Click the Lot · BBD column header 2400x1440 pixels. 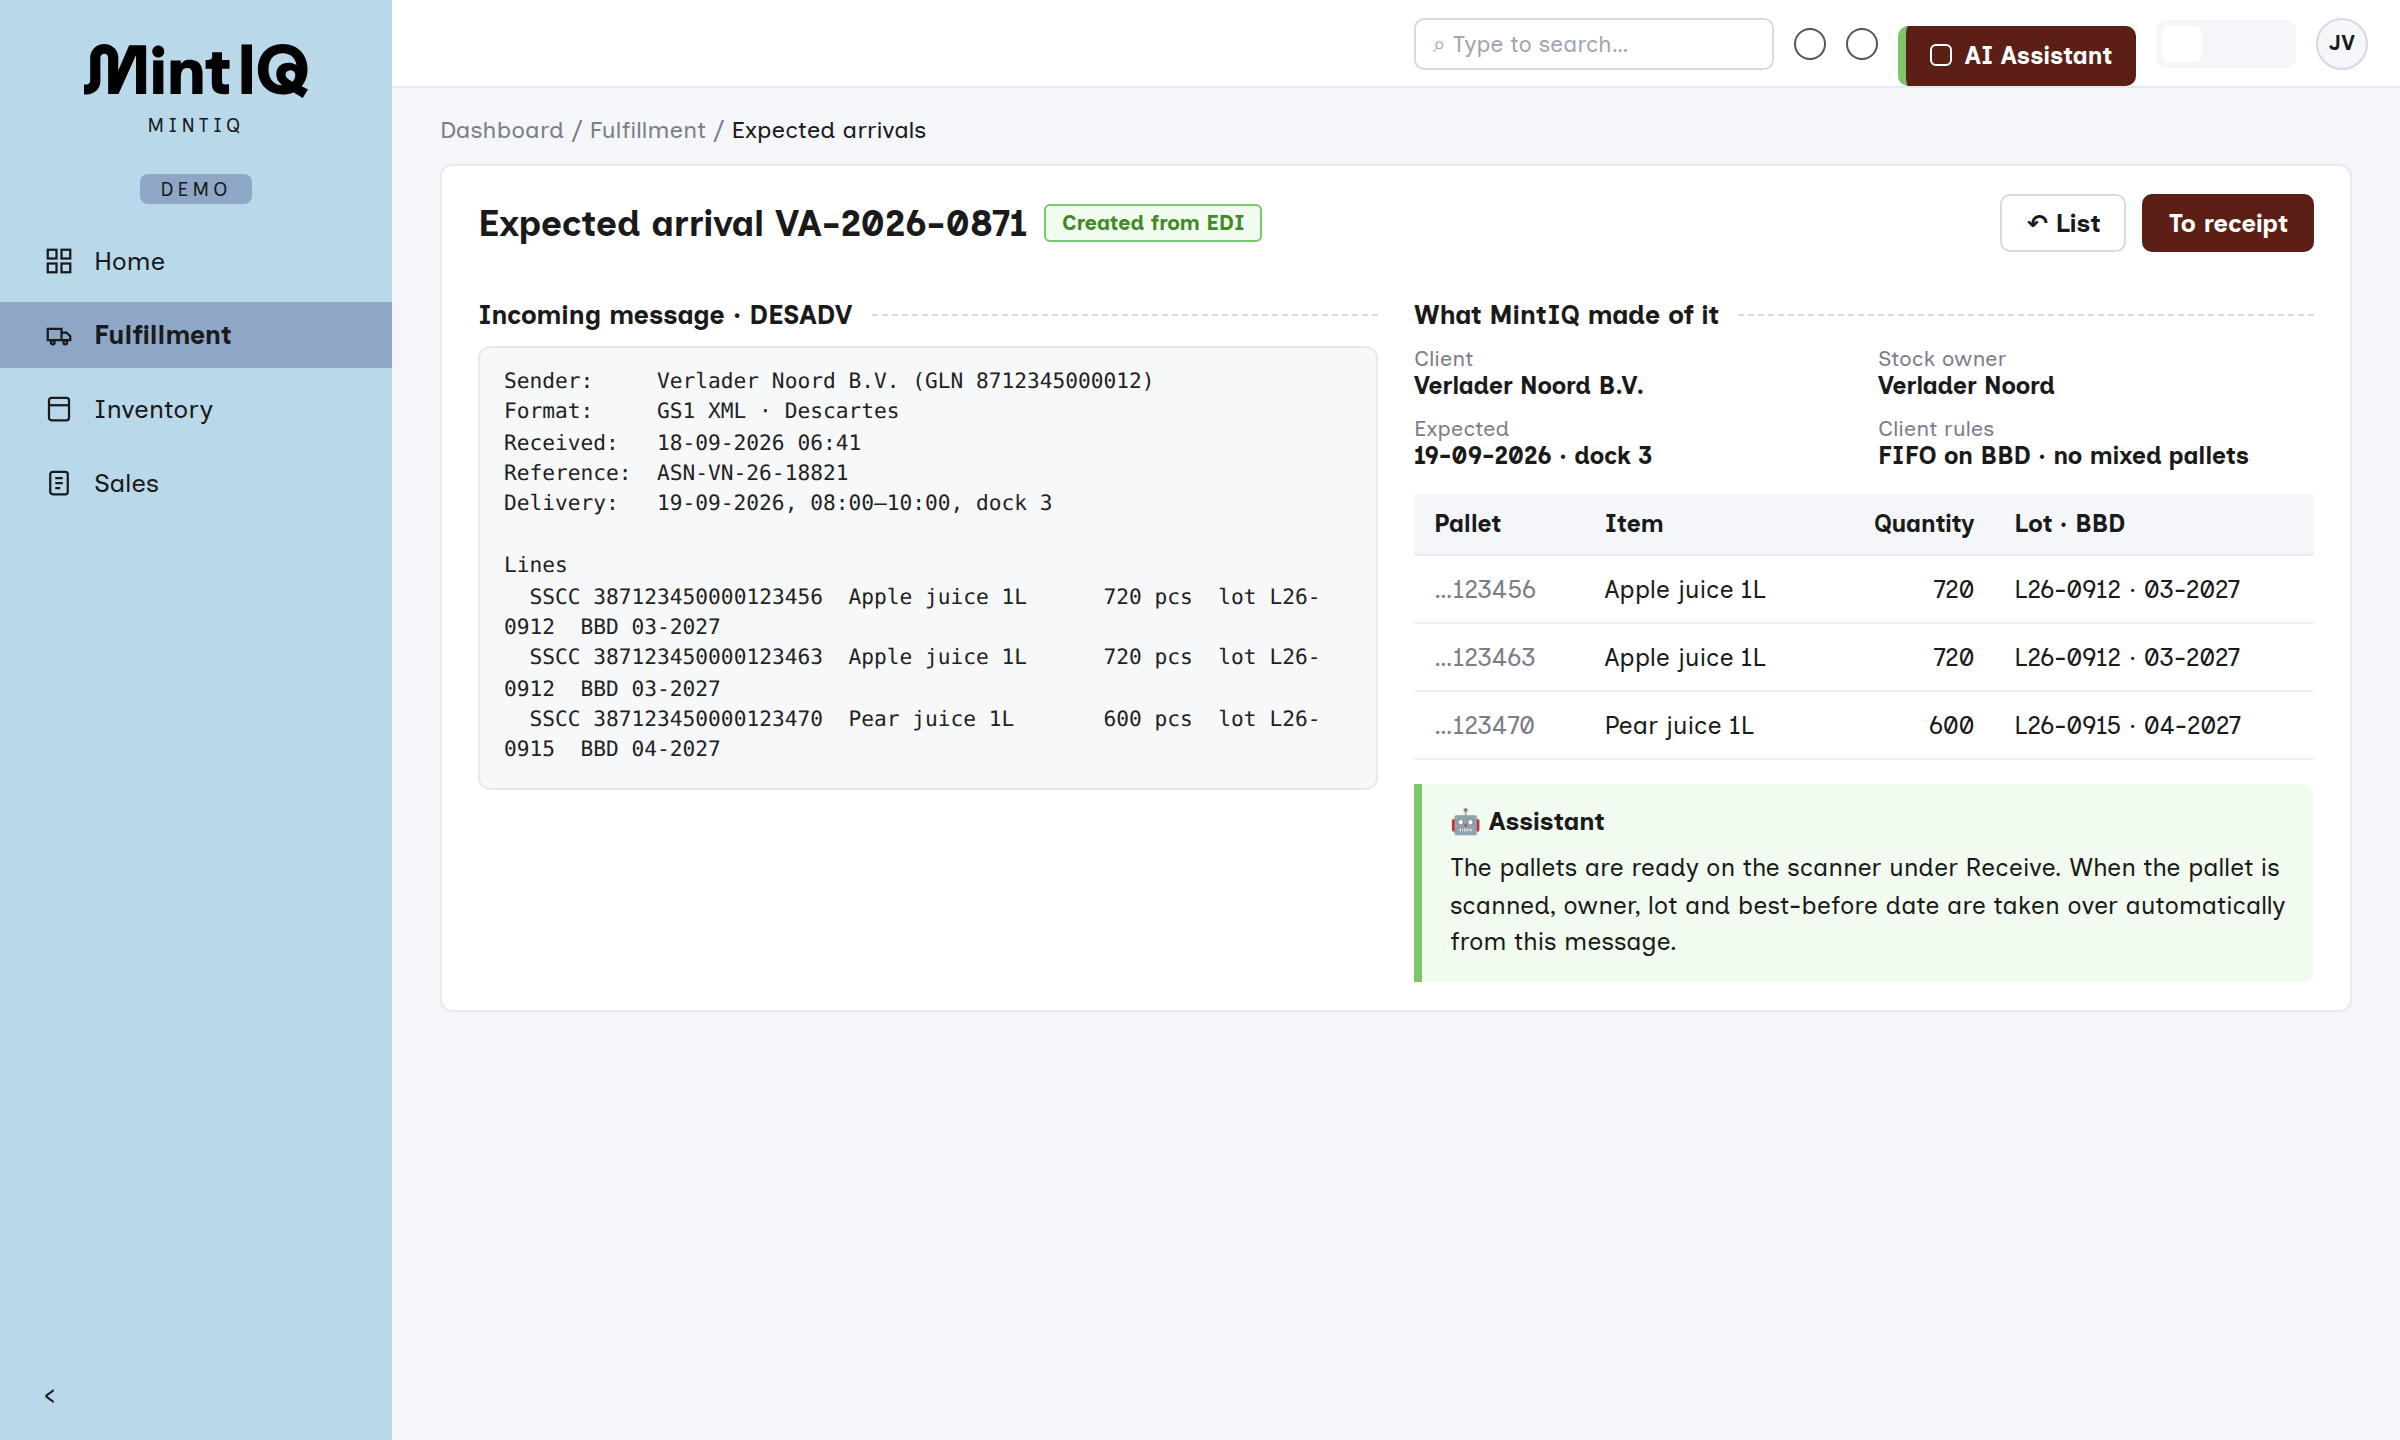click(2069, 523)
